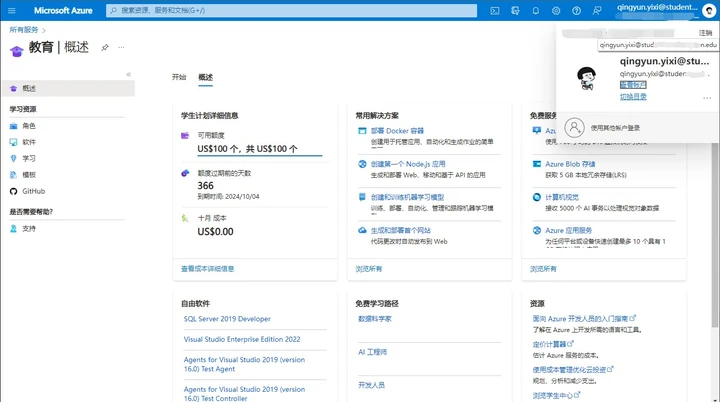
Task: Open 支持 in the sidebar
Action: coord(29,228)
